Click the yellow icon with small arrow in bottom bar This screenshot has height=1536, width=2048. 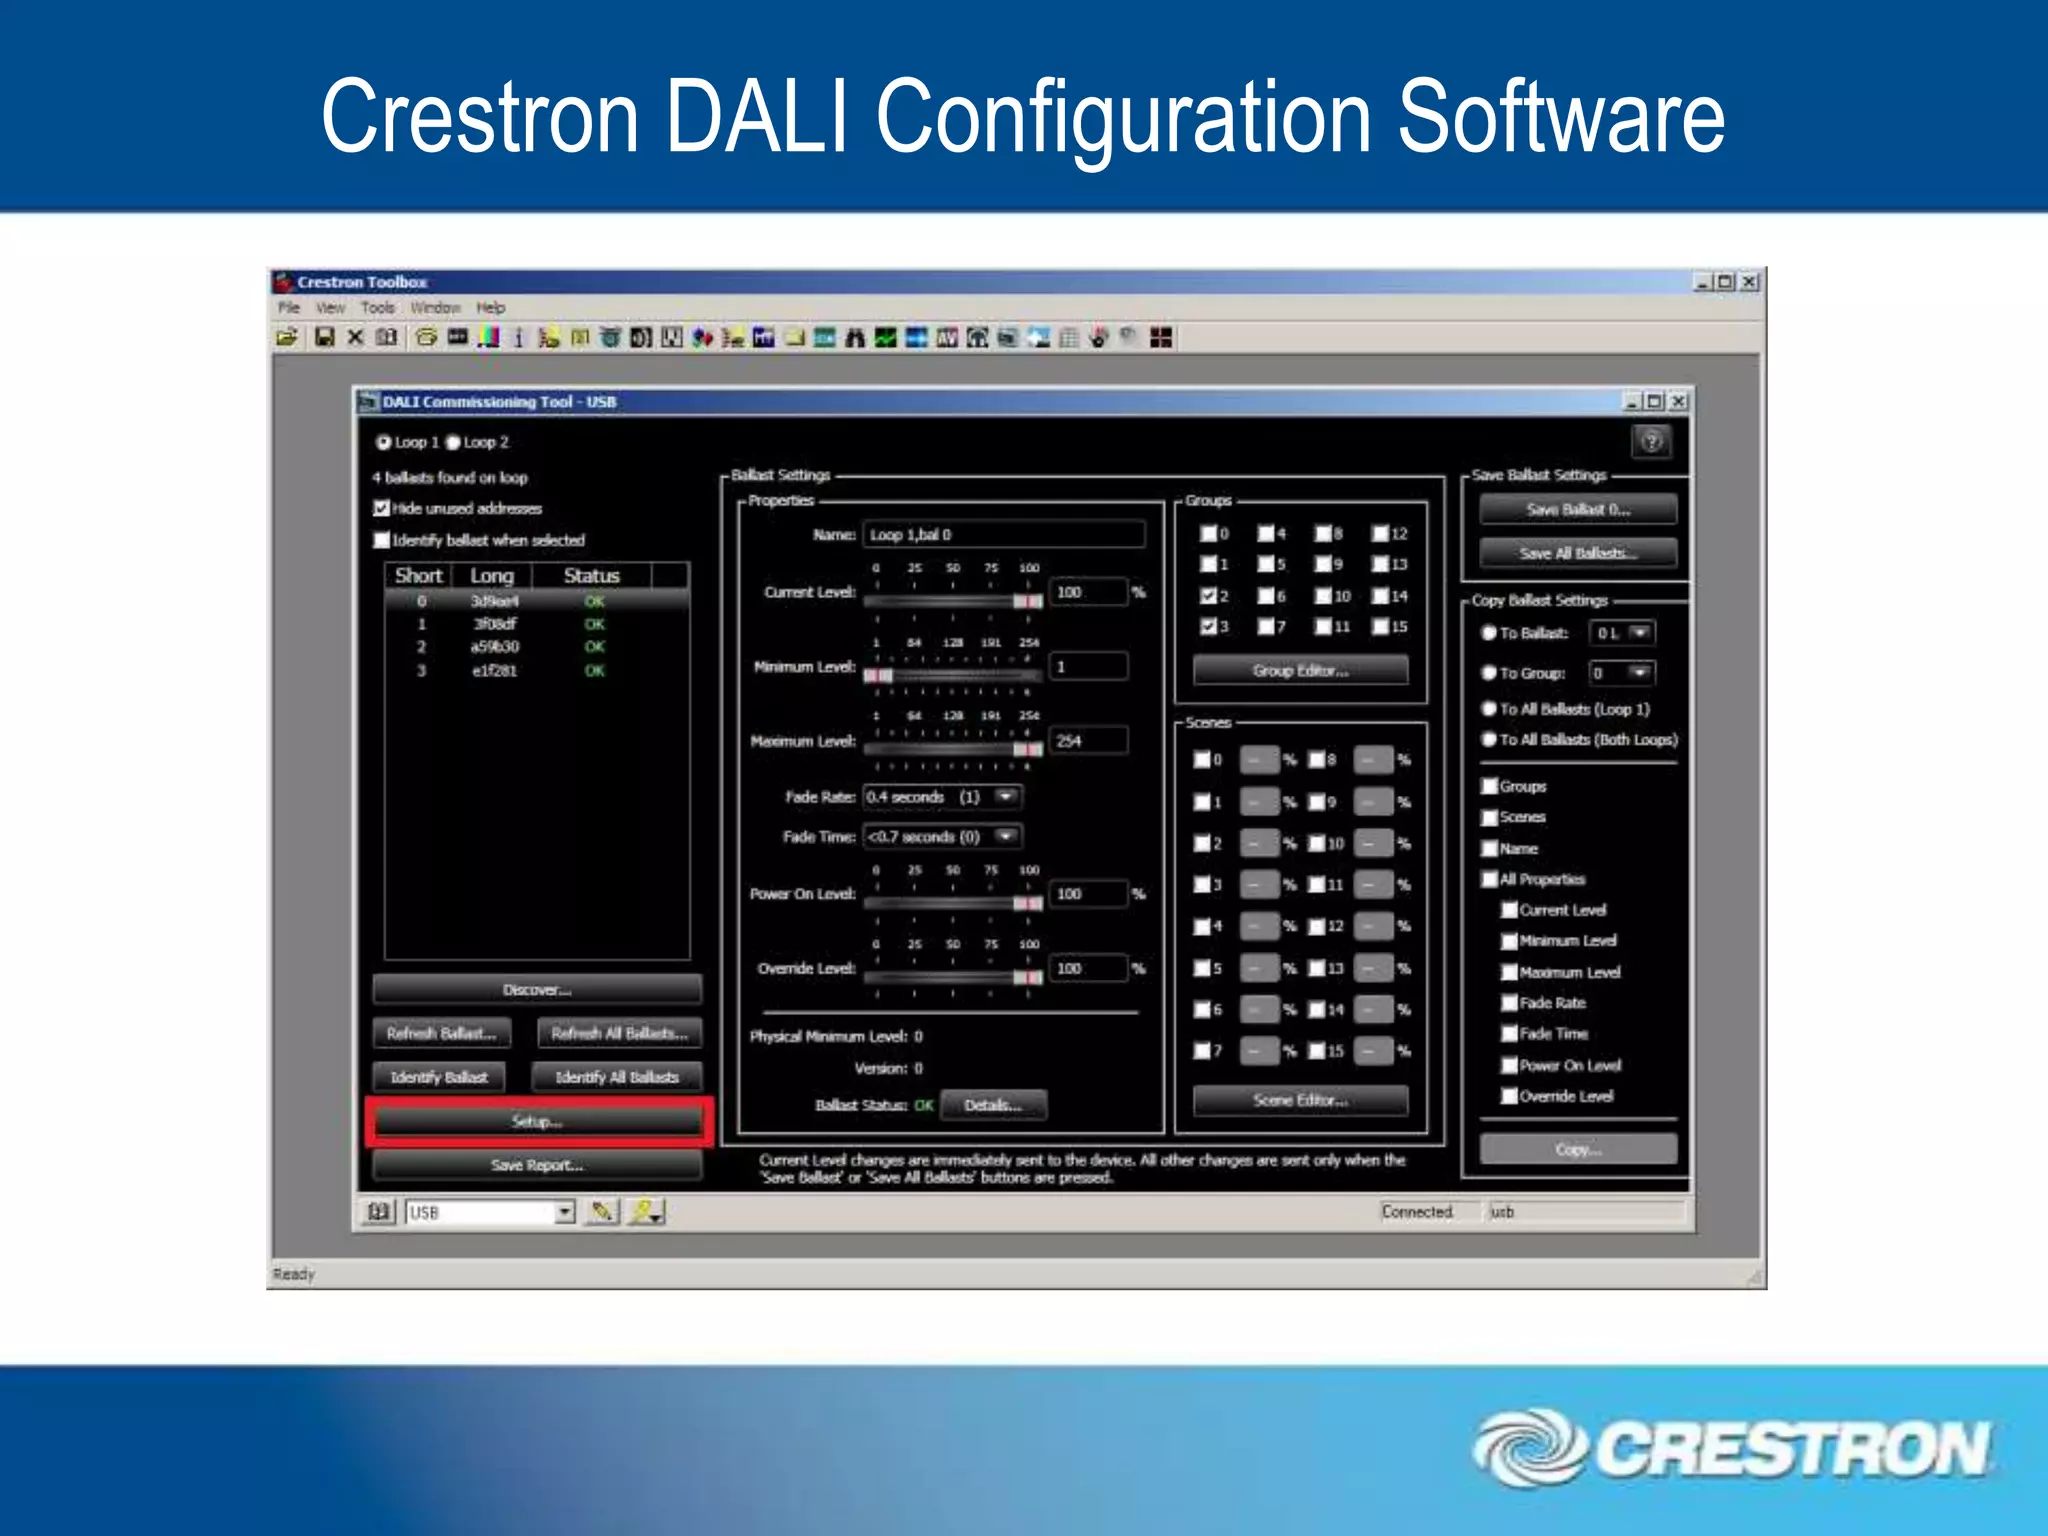(647, 1212)
